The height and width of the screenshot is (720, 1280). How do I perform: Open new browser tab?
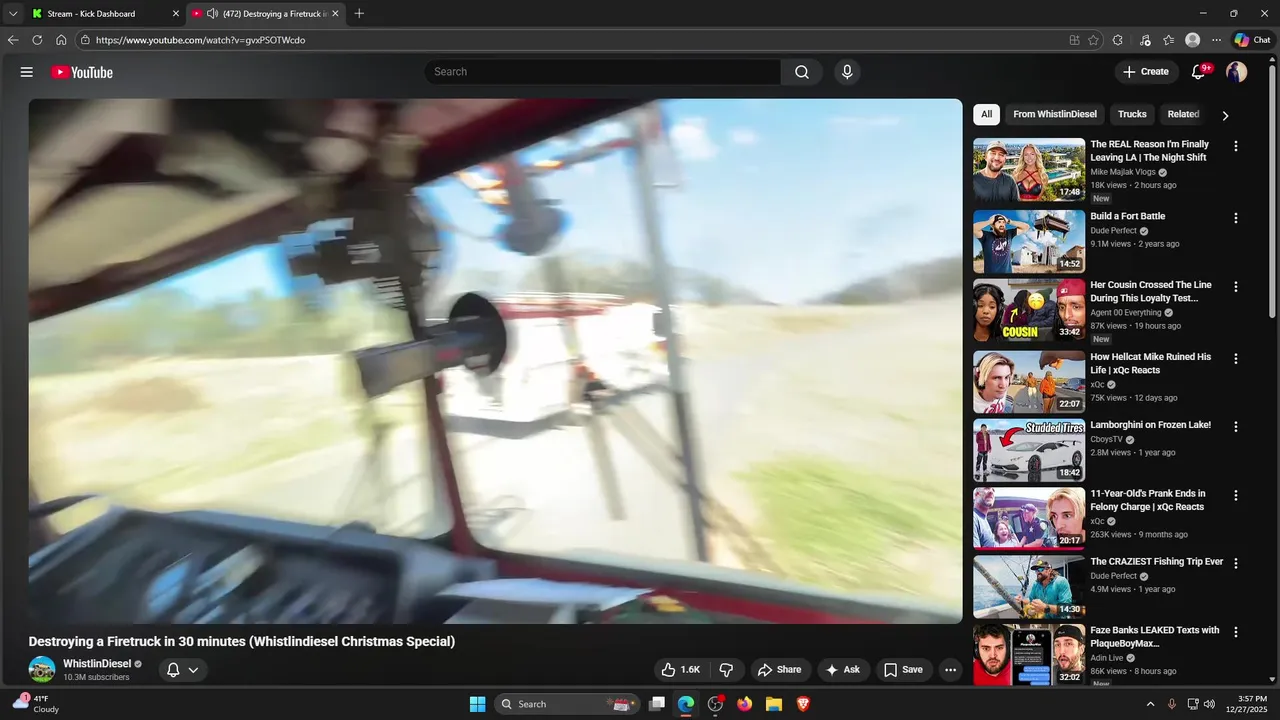[359, 13]
